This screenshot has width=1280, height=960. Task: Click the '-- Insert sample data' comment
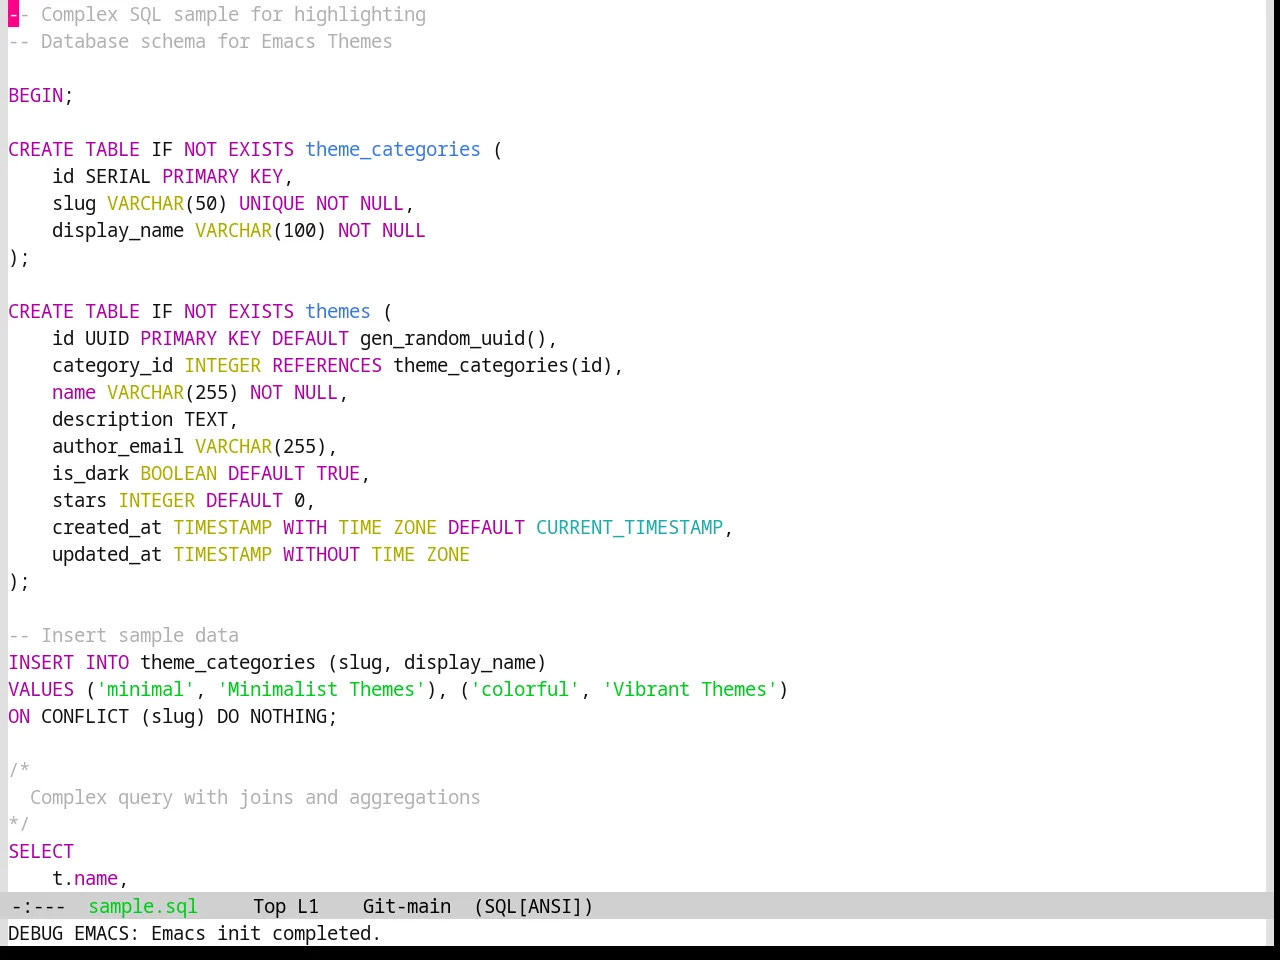coord(124,635)
